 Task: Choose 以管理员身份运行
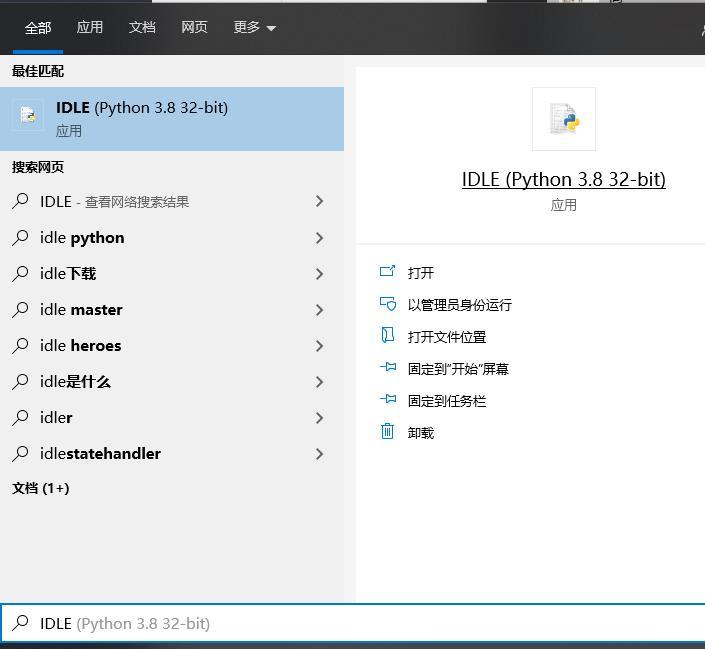click(x=460, y=304)
